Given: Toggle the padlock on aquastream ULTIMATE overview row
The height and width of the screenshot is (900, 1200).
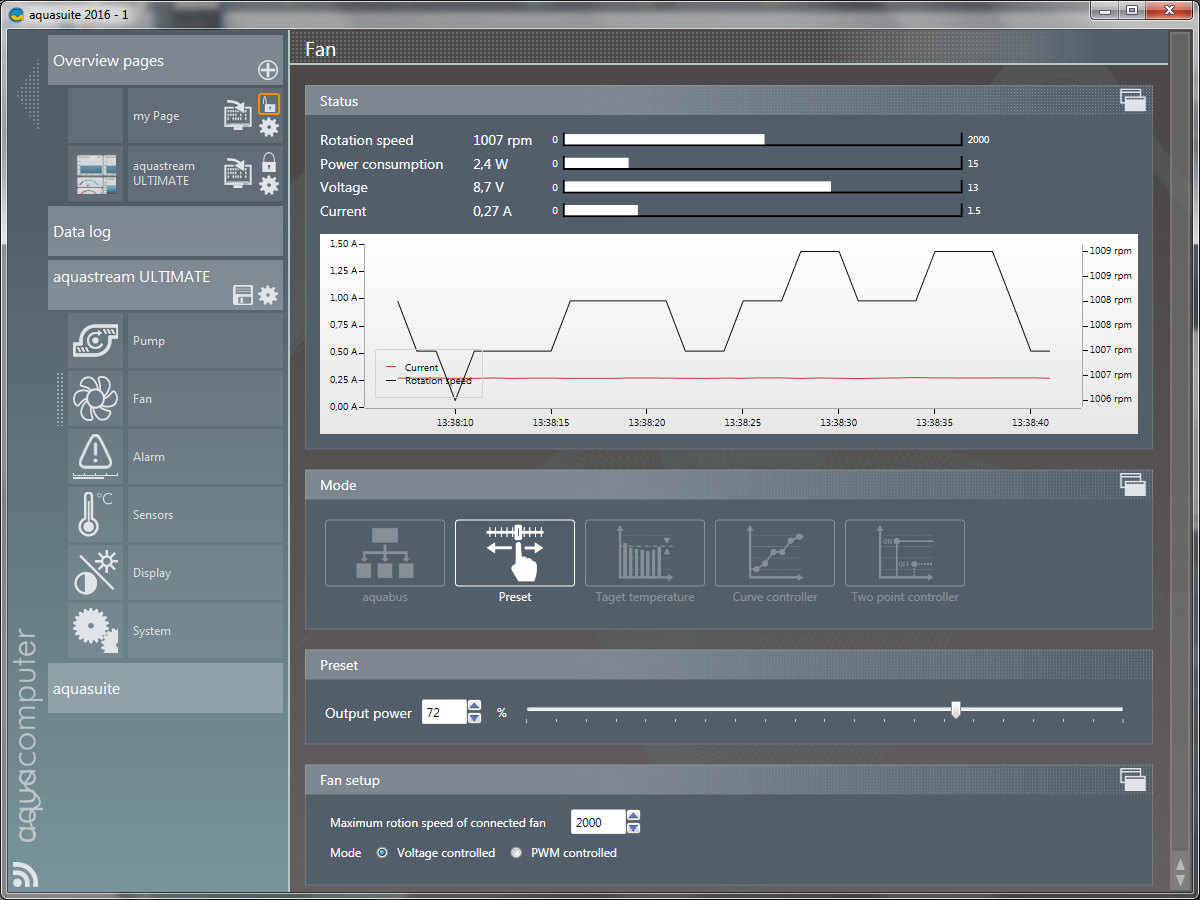Looking at the screenshot, I should [x=269, y=161].
